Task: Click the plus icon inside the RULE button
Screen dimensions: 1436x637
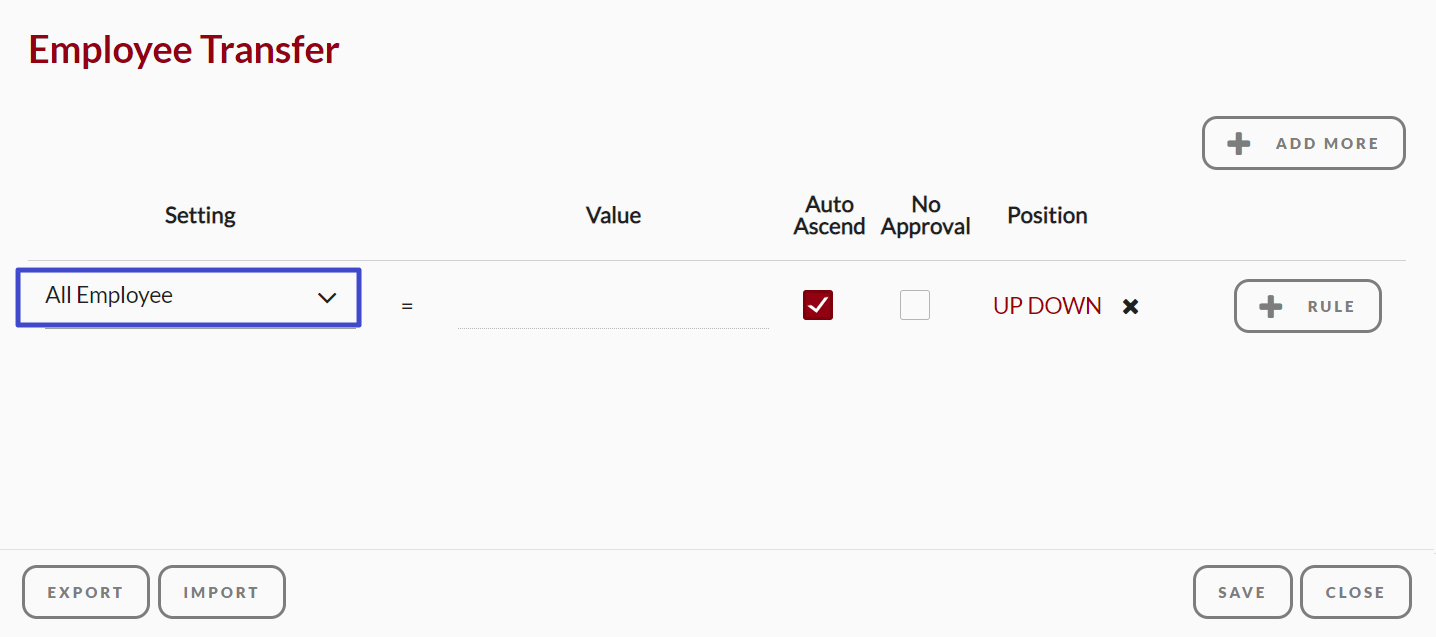Action: click(1274, 306)
